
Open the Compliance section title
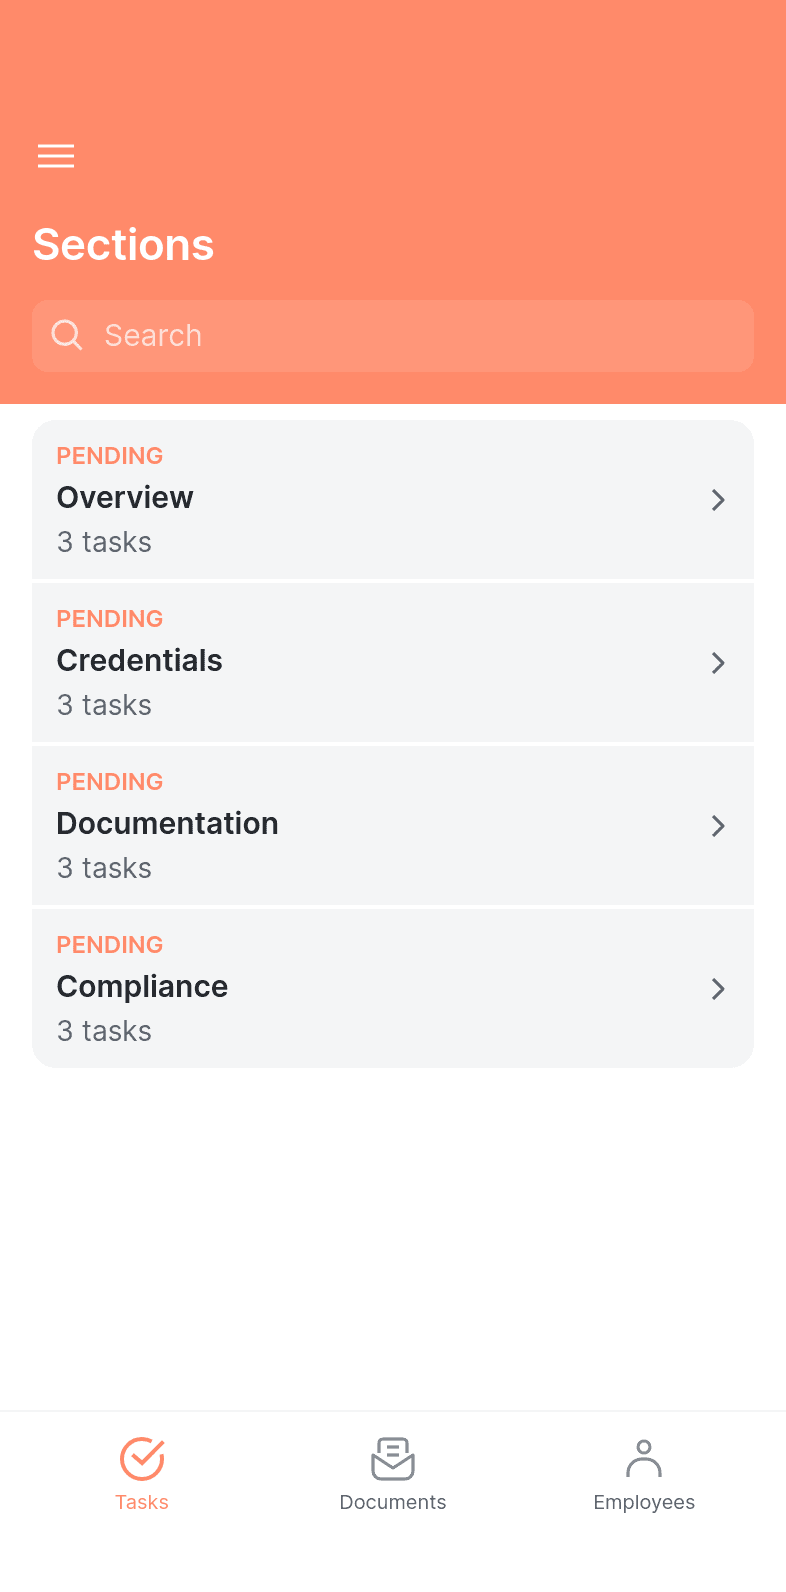coord(143,987)
